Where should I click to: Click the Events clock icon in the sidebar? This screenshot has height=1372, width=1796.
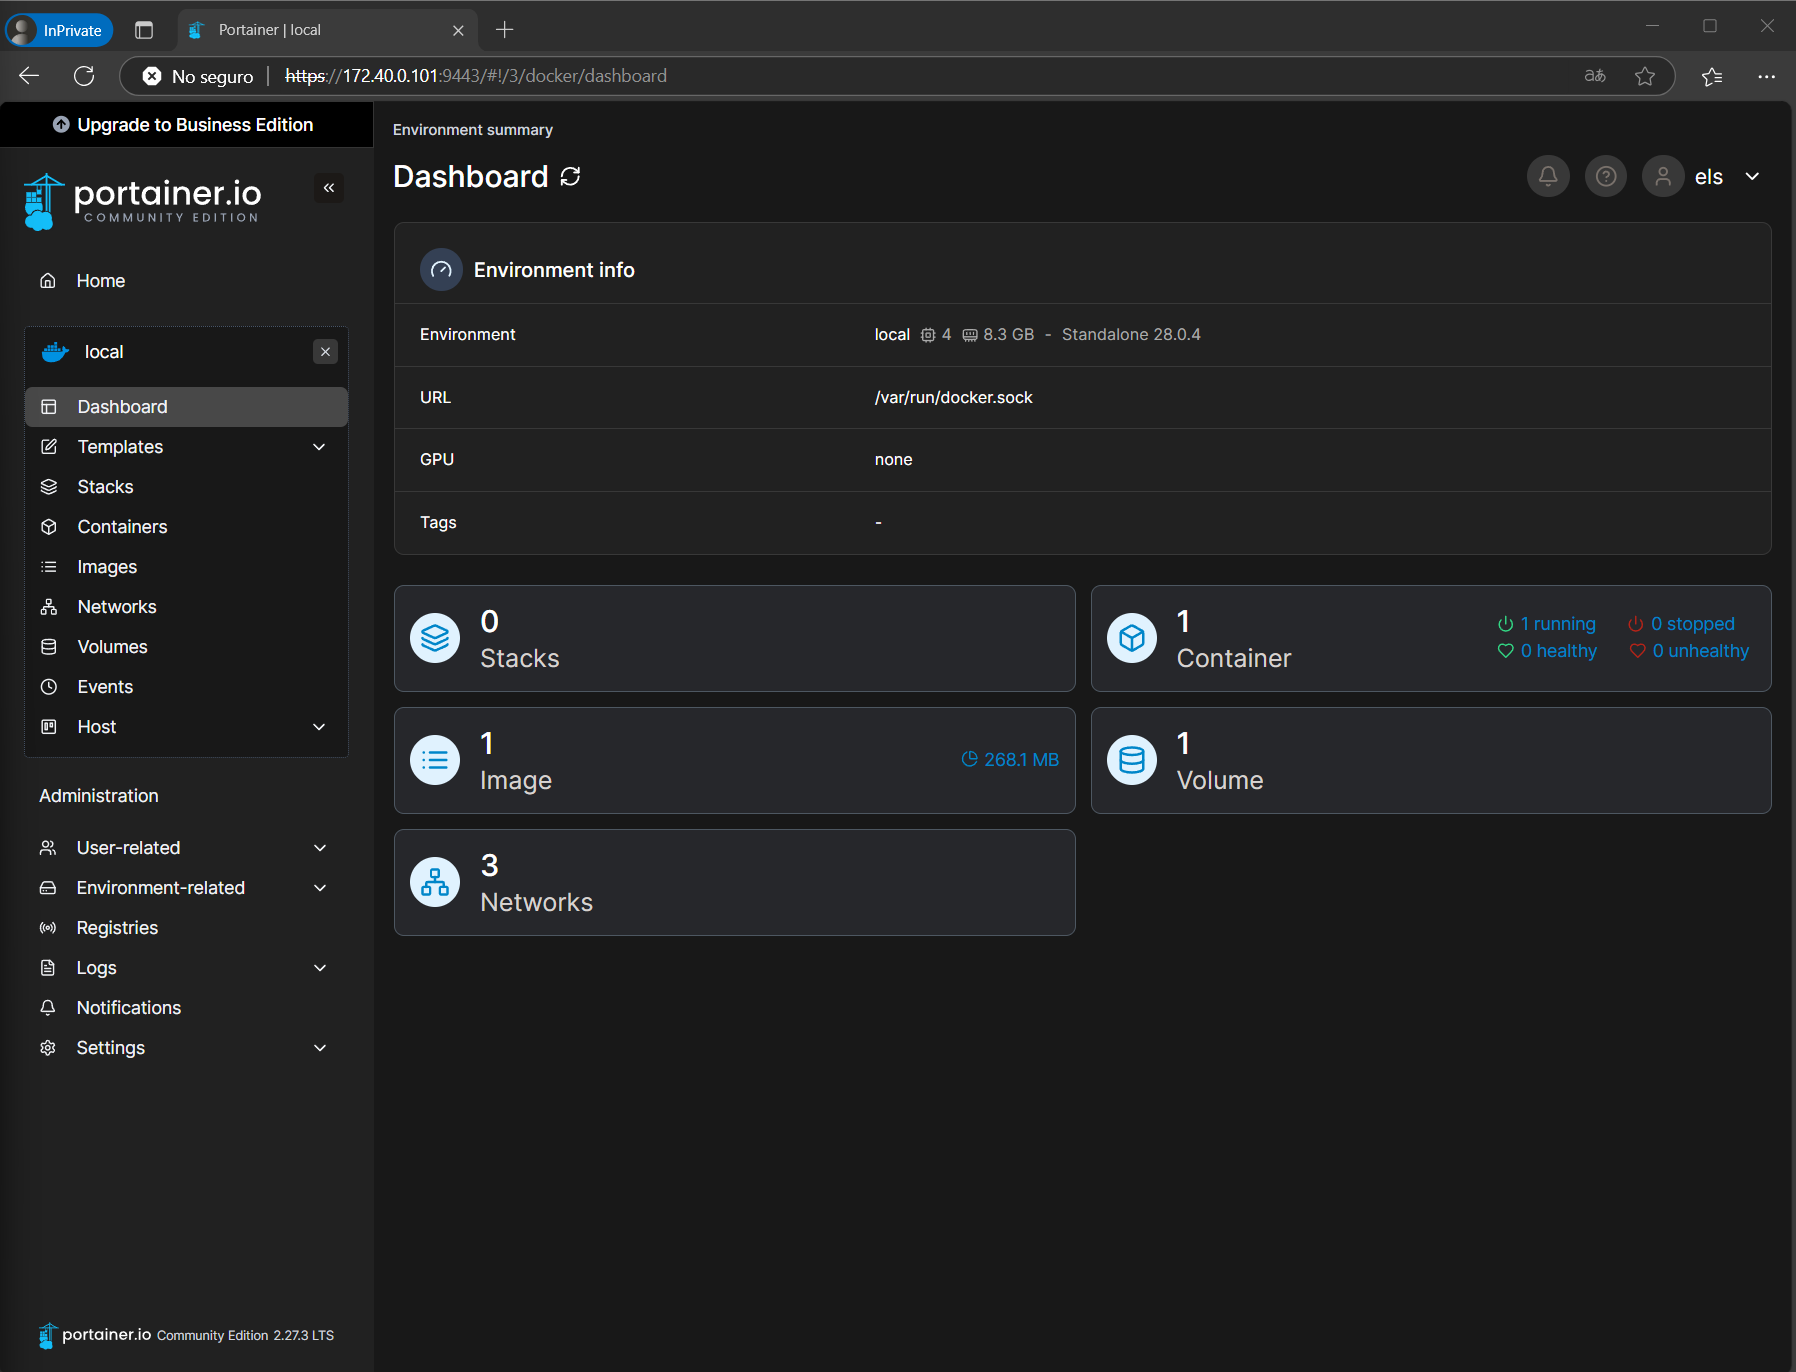click(48, 687)
